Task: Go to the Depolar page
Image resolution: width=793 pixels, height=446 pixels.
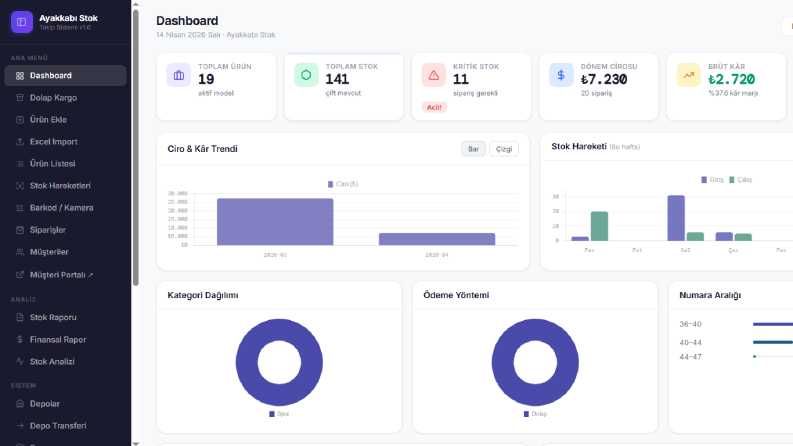Action: (x=65, y=404)
